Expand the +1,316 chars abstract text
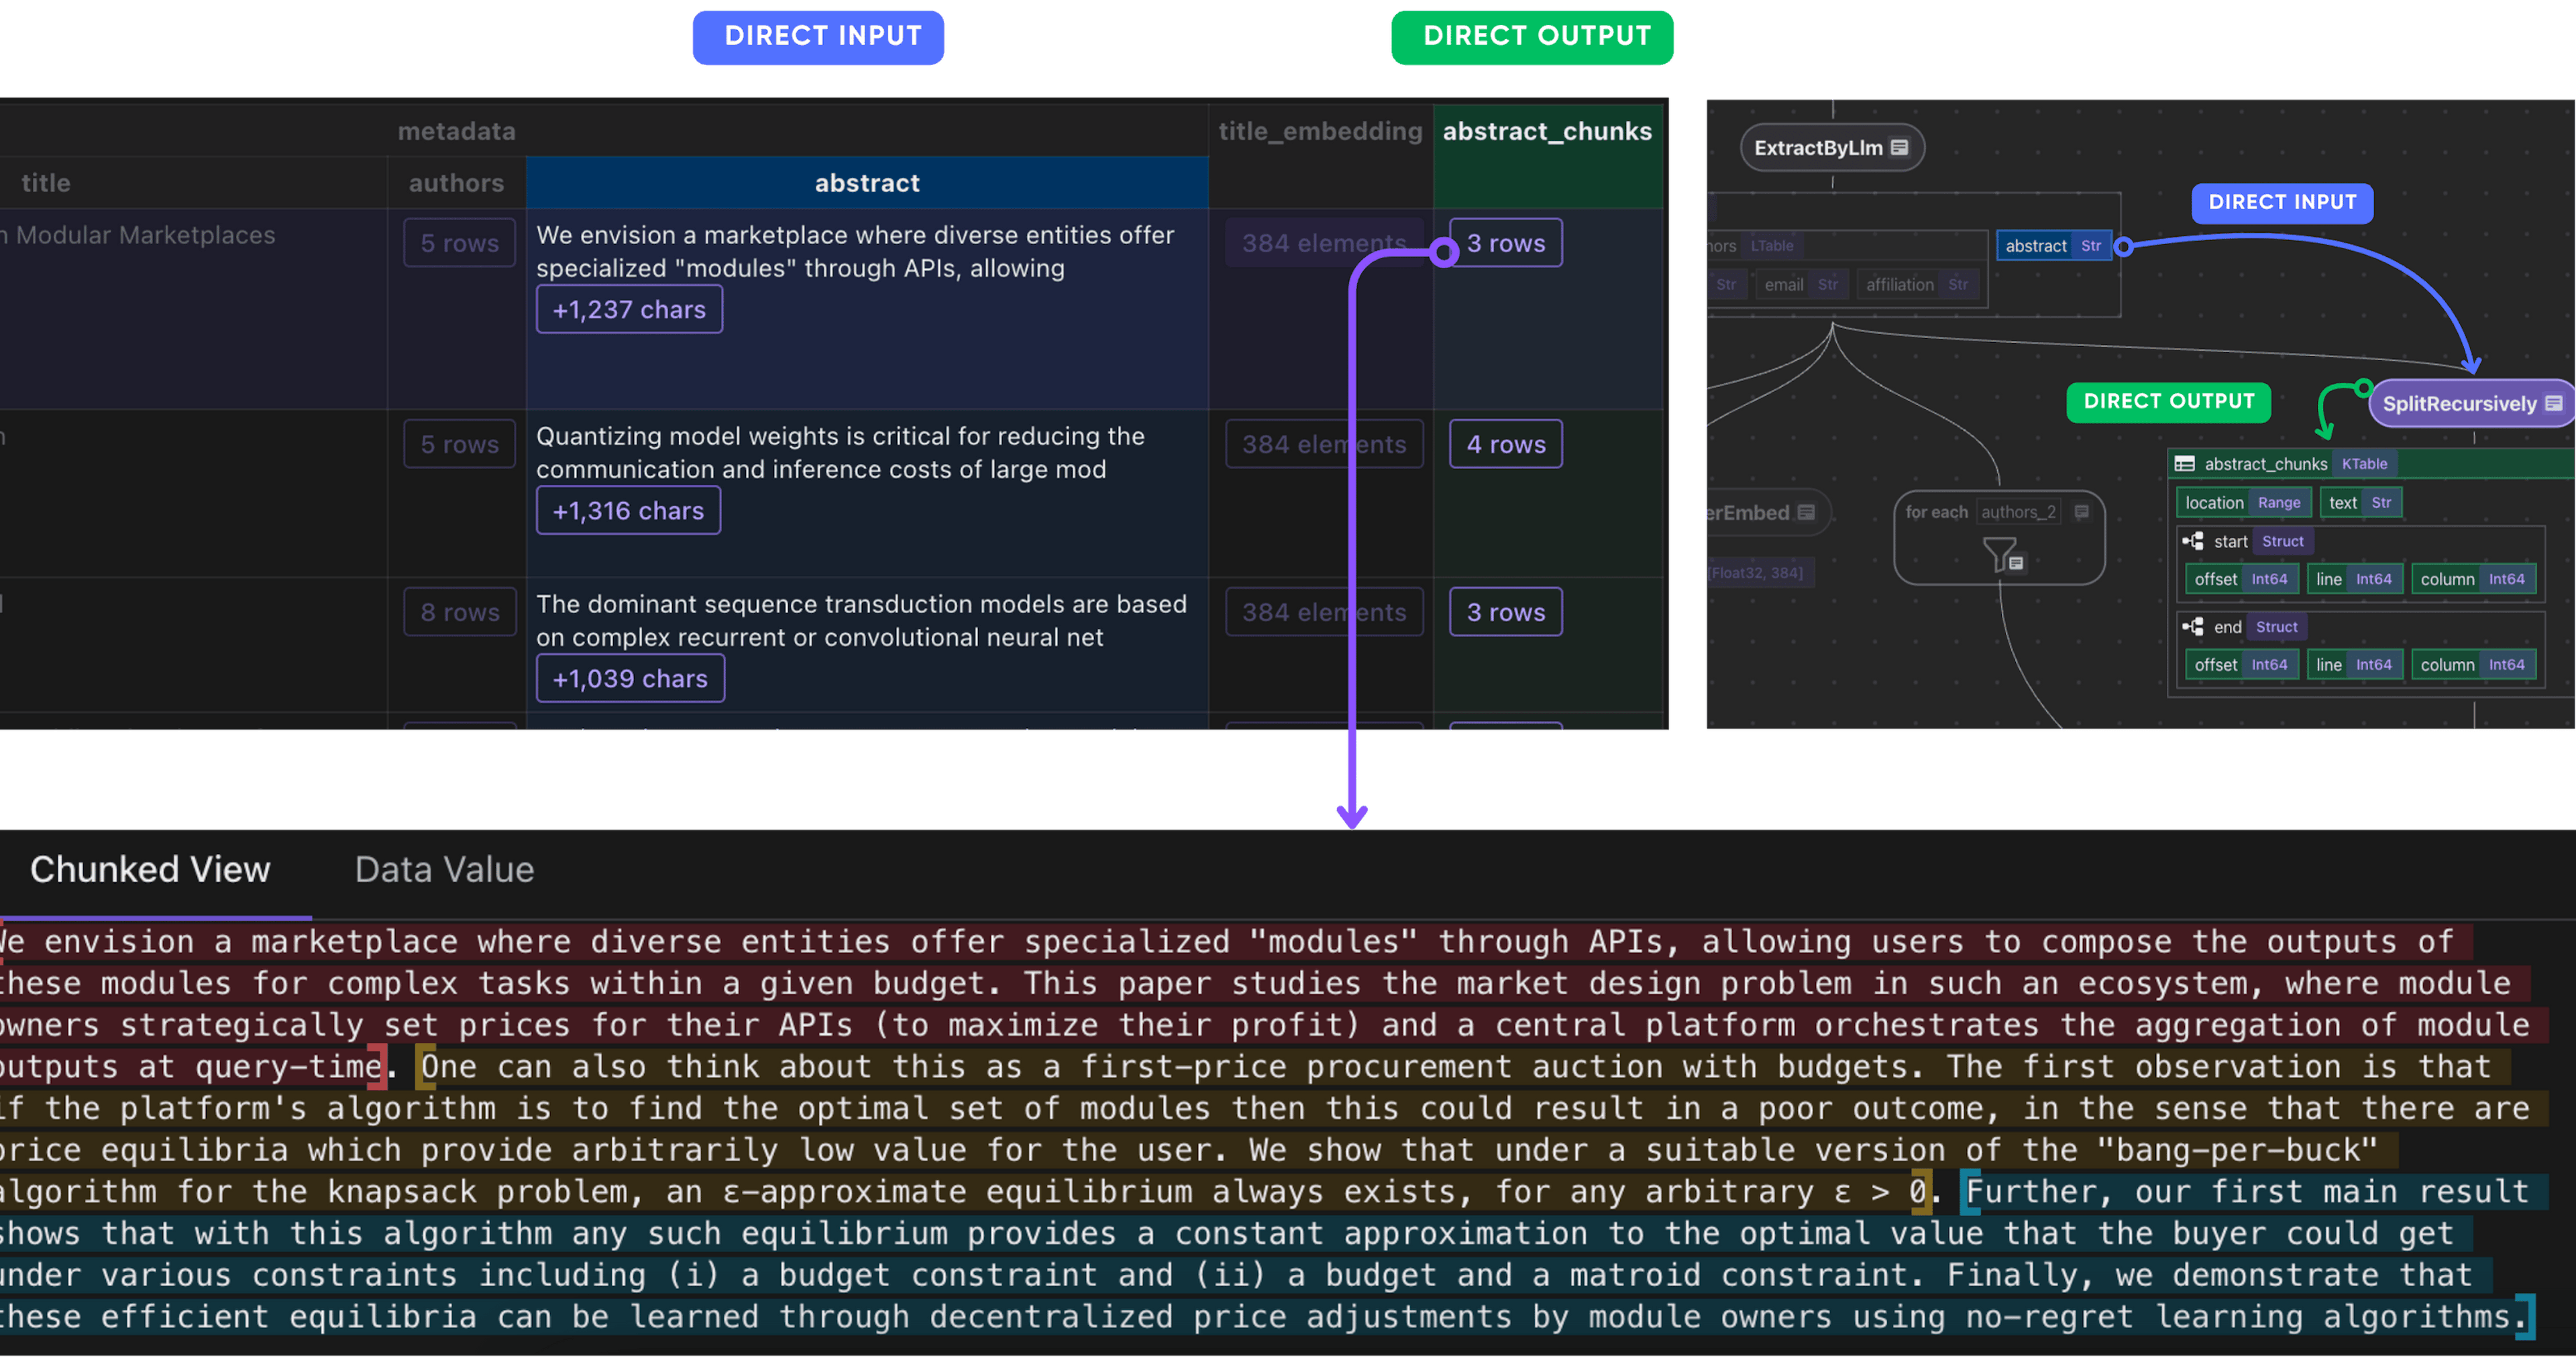 pos(628,511)
